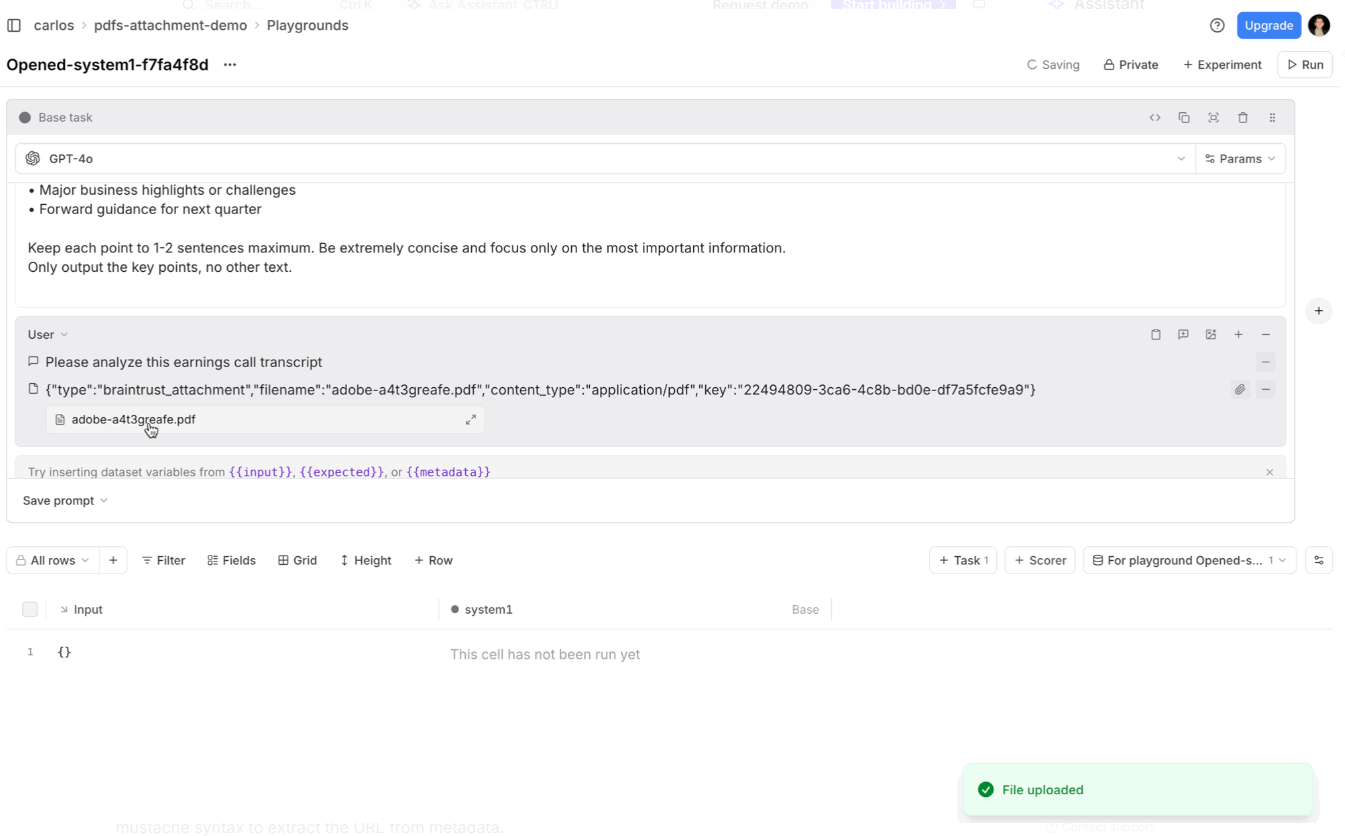Switch layout using the Grid option
This screenshot has width=1345, height=836.
click(298, 561)
